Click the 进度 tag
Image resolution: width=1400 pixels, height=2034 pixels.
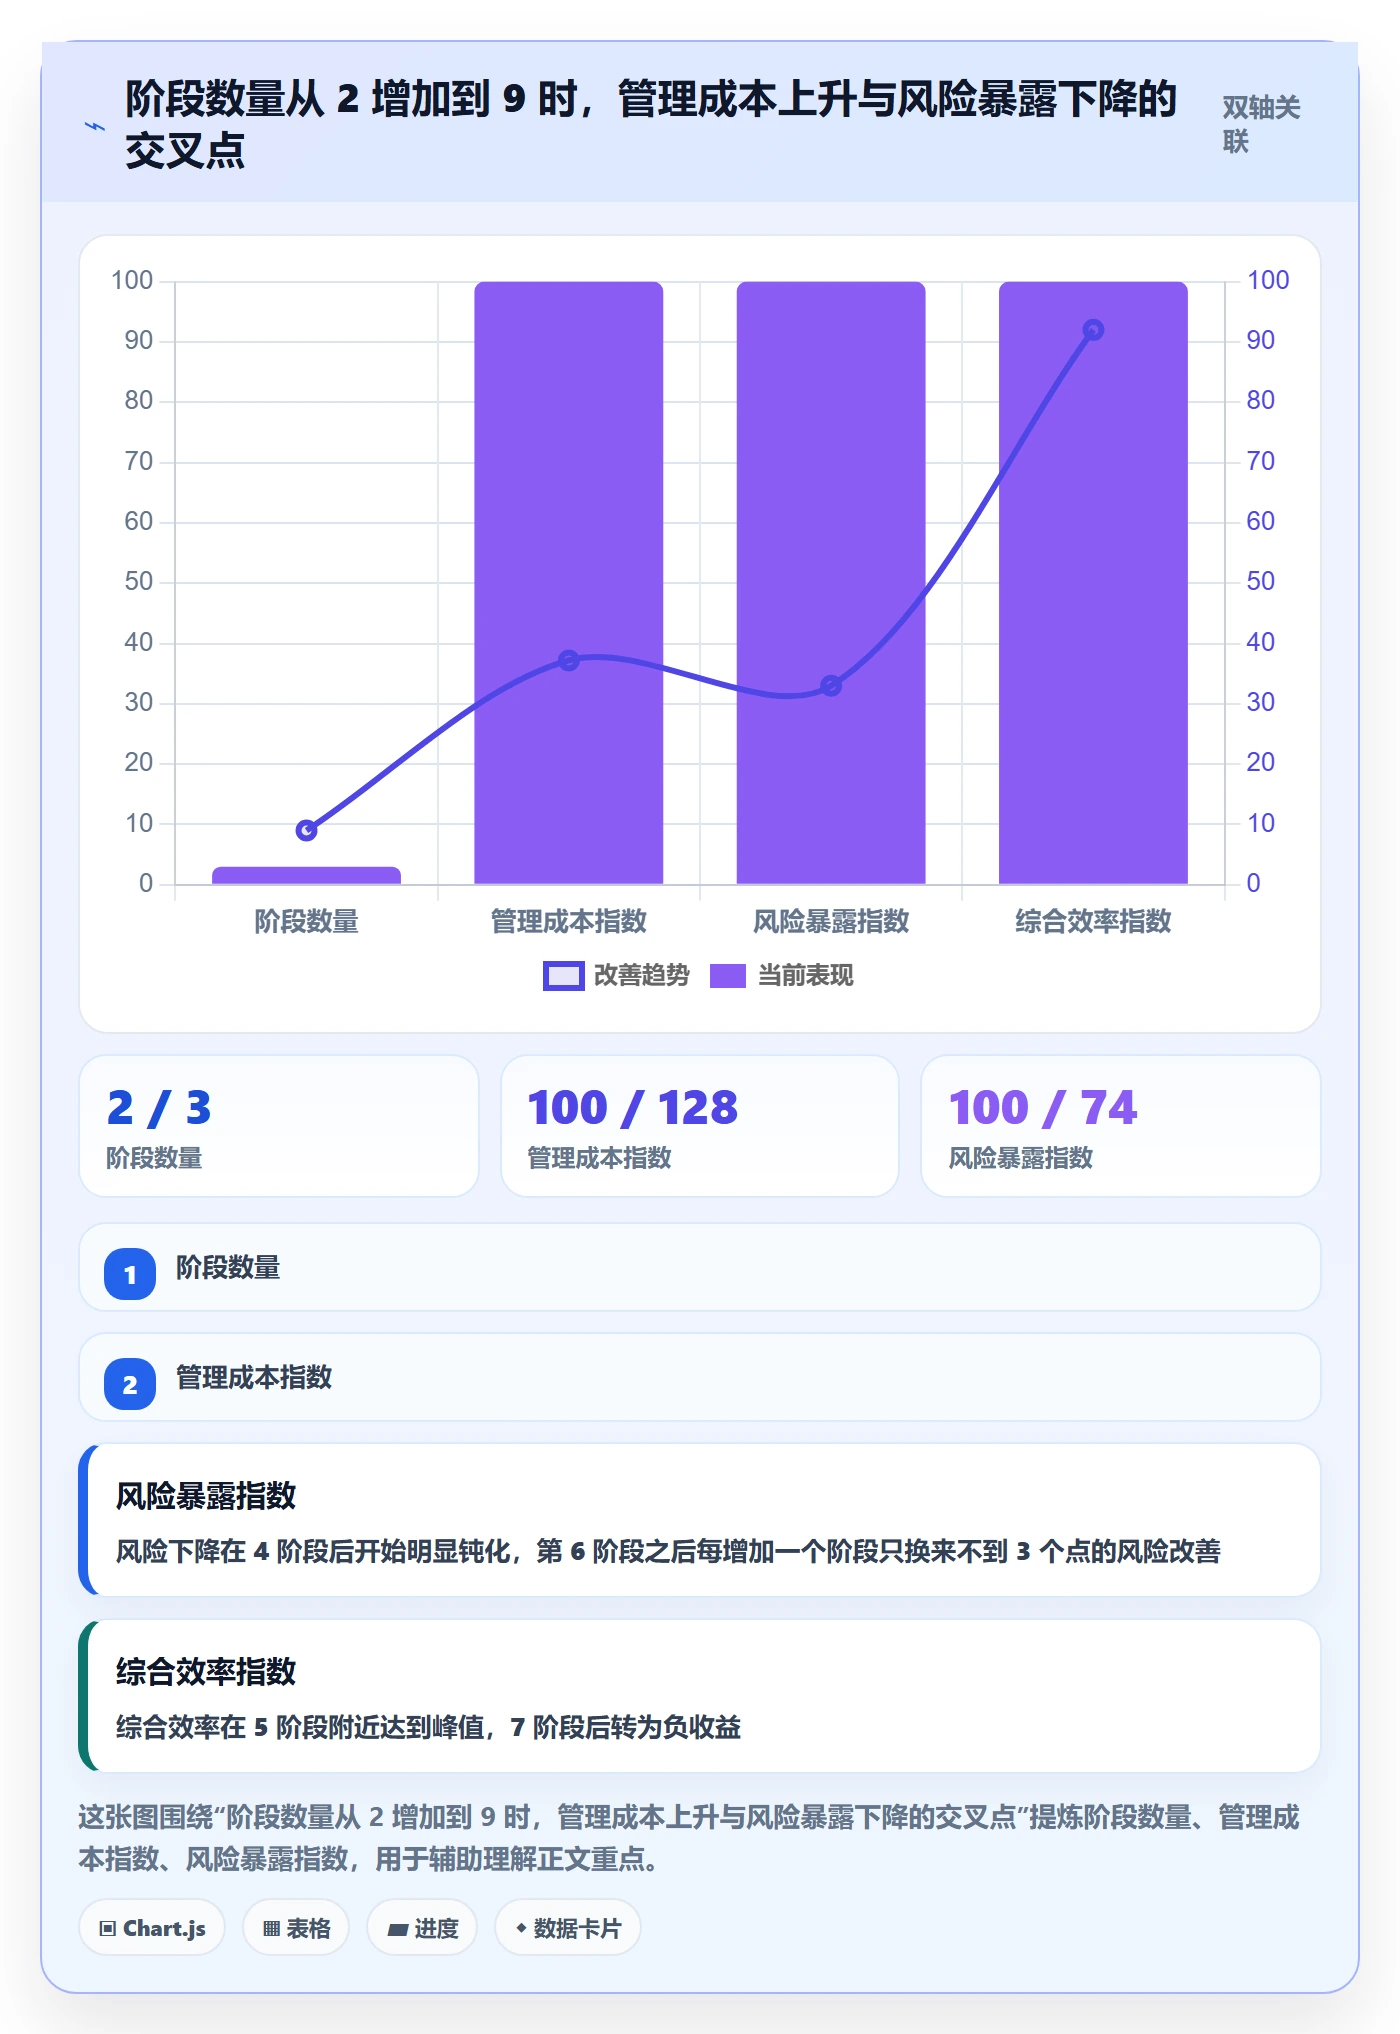(x=422, y=1928)
